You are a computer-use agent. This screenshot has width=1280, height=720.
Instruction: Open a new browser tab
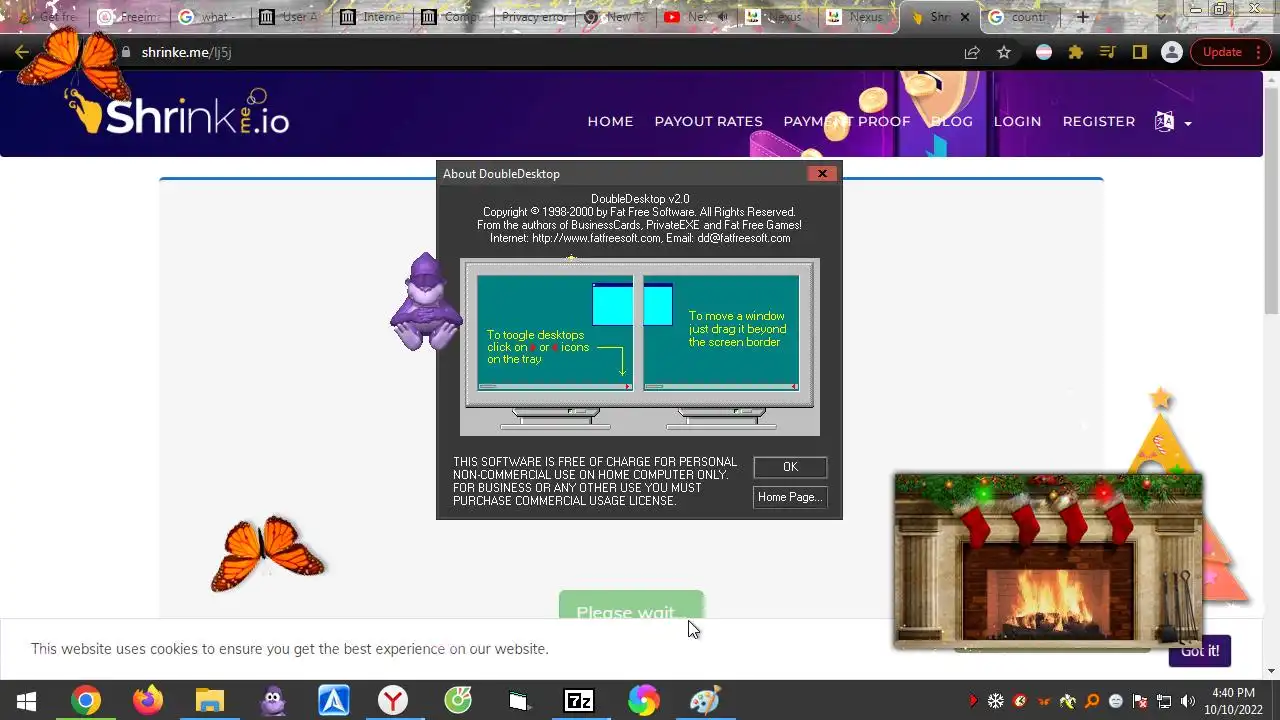click(x=1082, y=17)
